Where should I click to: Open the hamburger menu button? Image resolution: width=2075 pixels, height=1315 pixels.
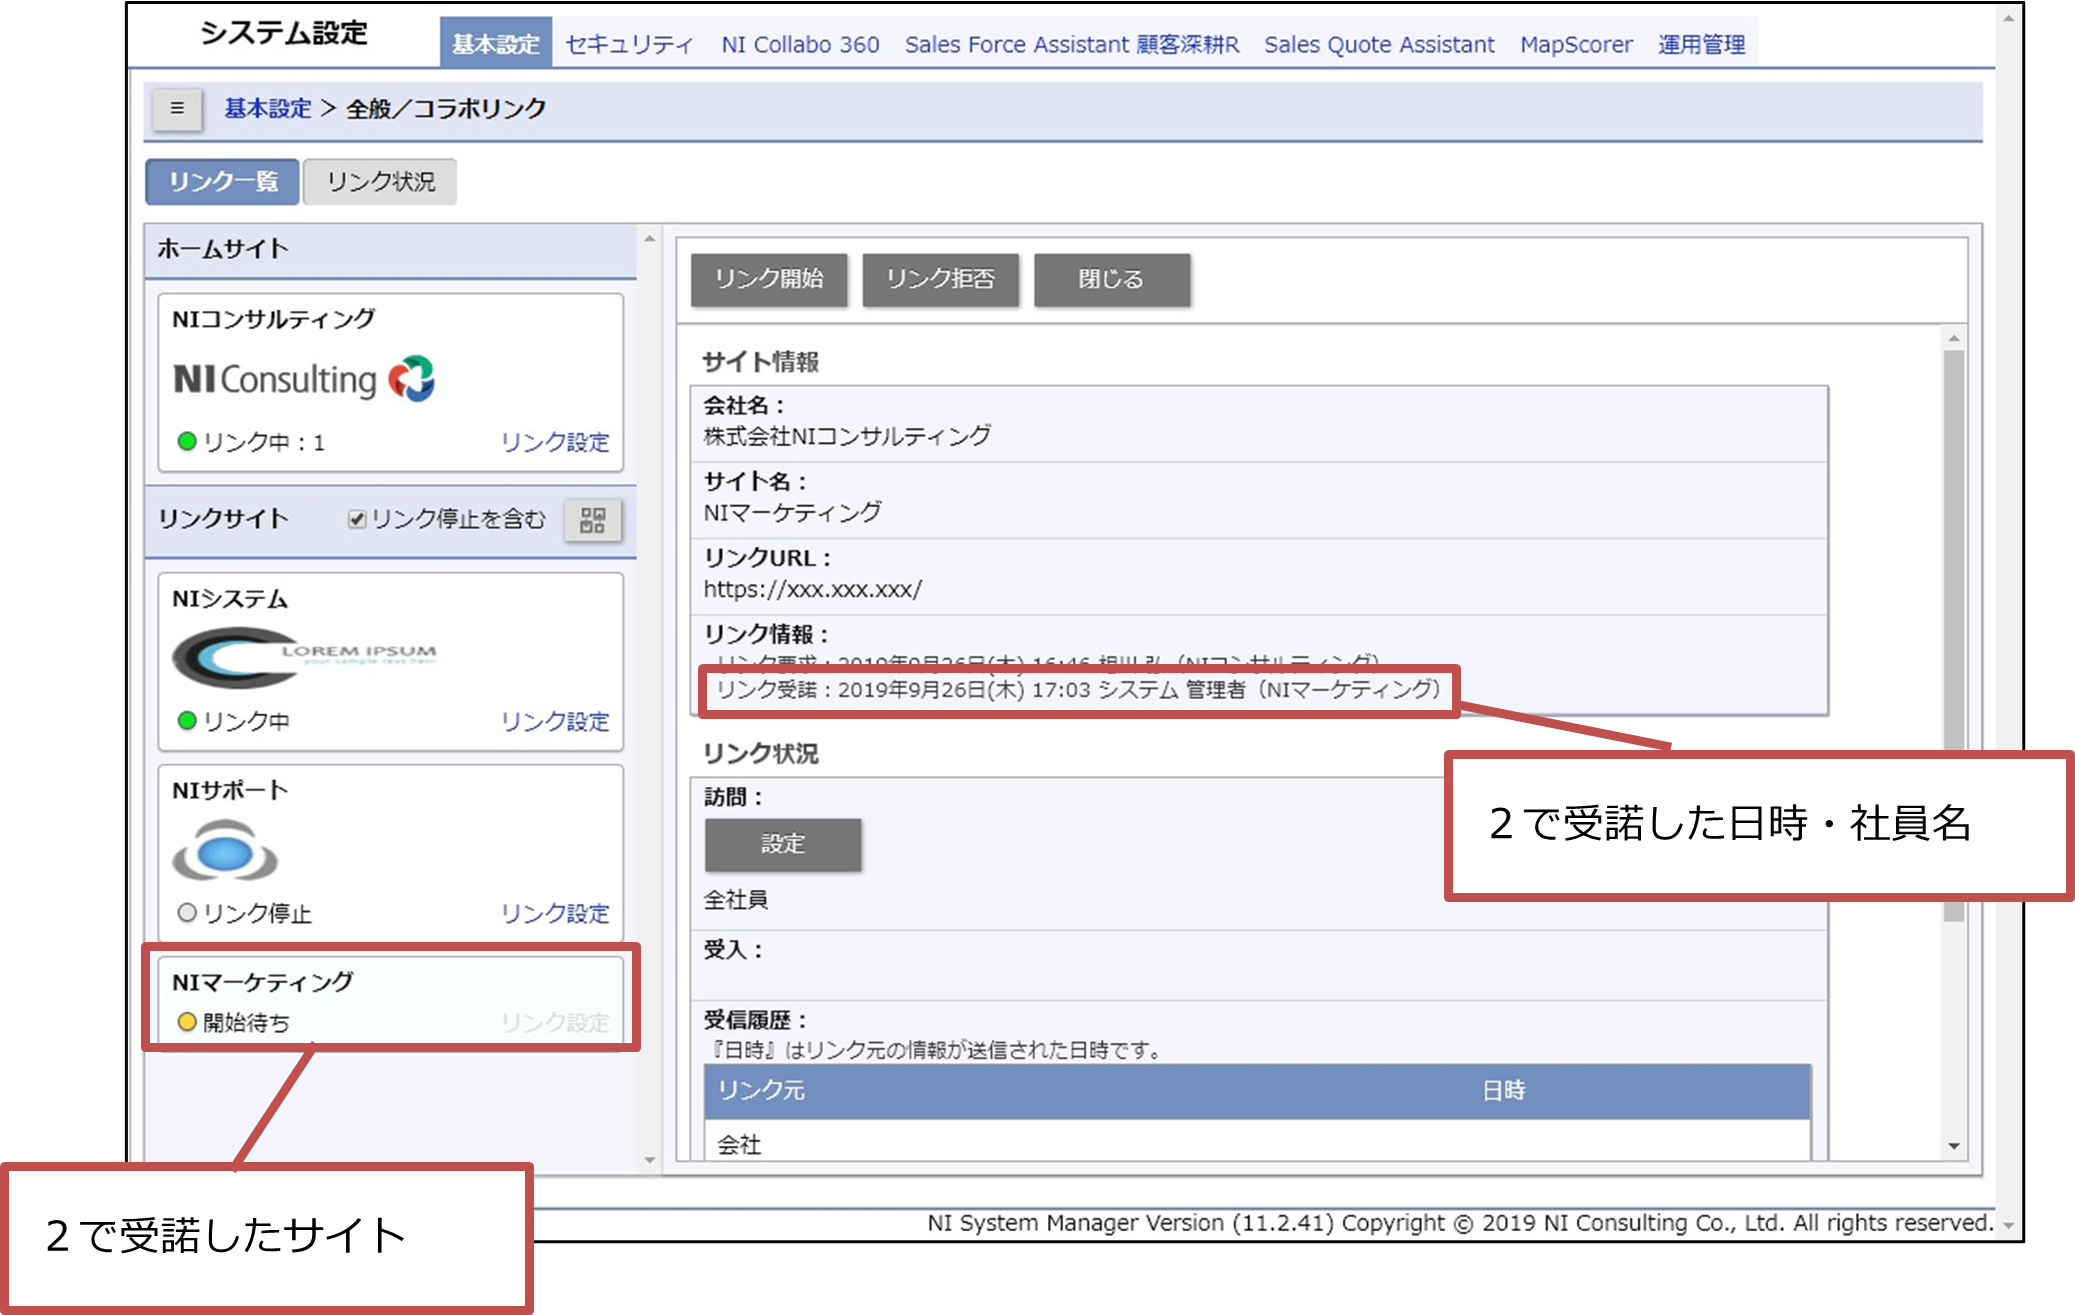point(177,108)
